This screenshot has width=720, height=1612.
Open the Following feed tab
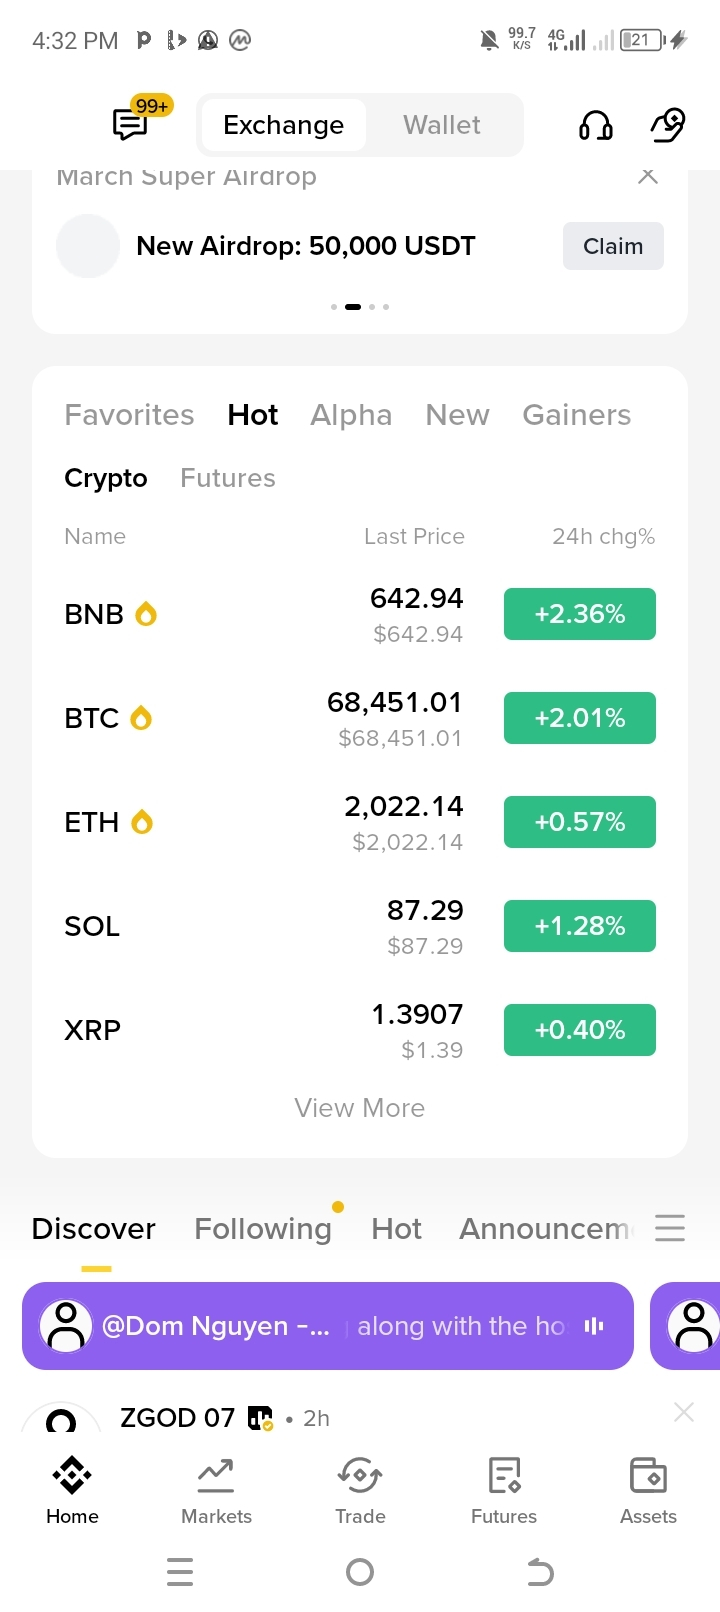pos(263,1228)
